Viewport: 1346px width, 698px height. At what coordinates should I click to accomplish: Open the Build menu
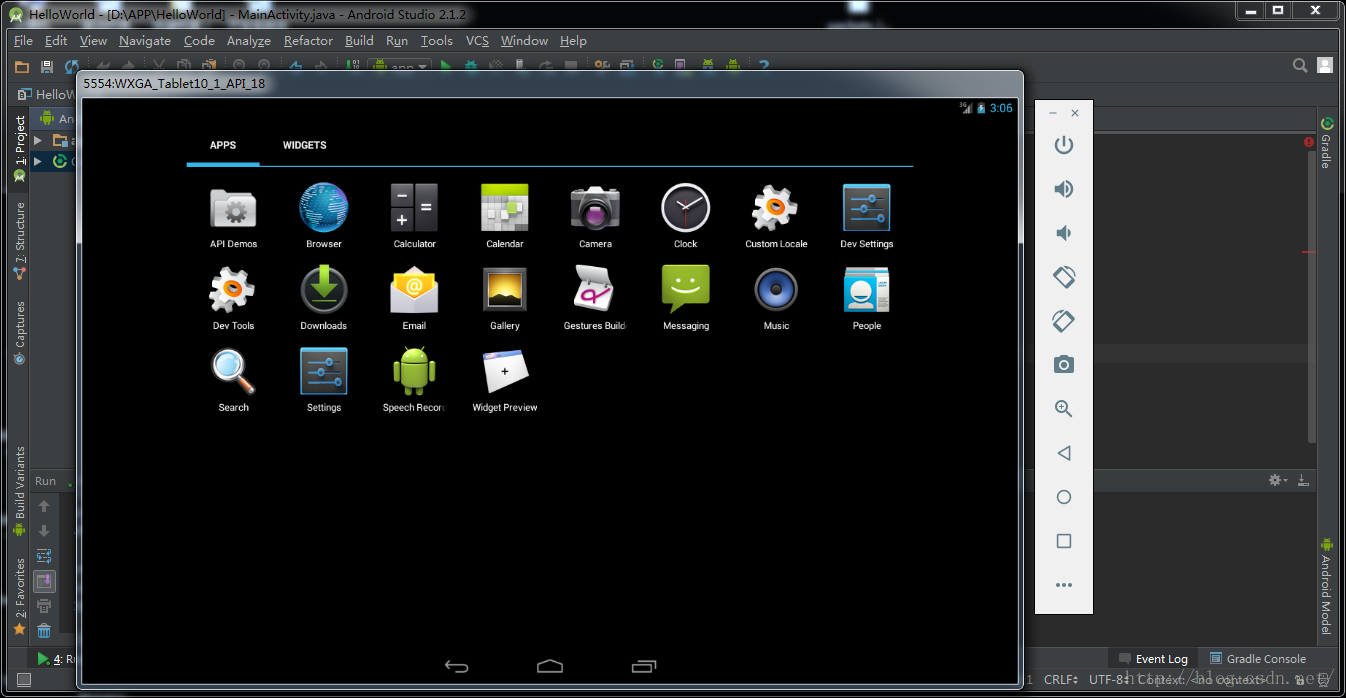pyautogui.click(x=359, y=41)
